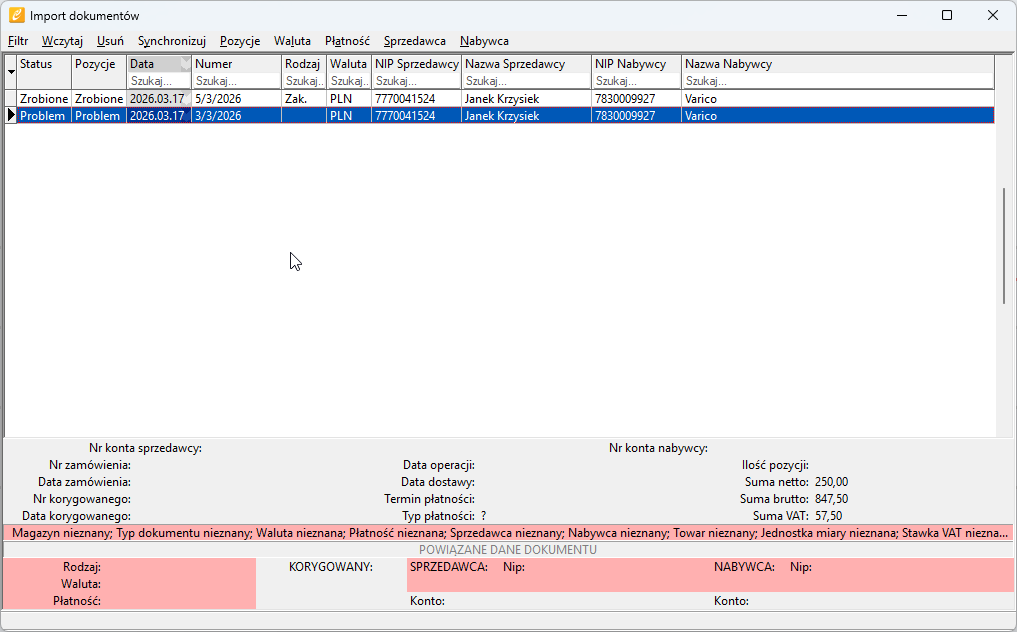Maximize the Import dokumentów window
Screen dimensions: 1017x632
pos(946,15)
